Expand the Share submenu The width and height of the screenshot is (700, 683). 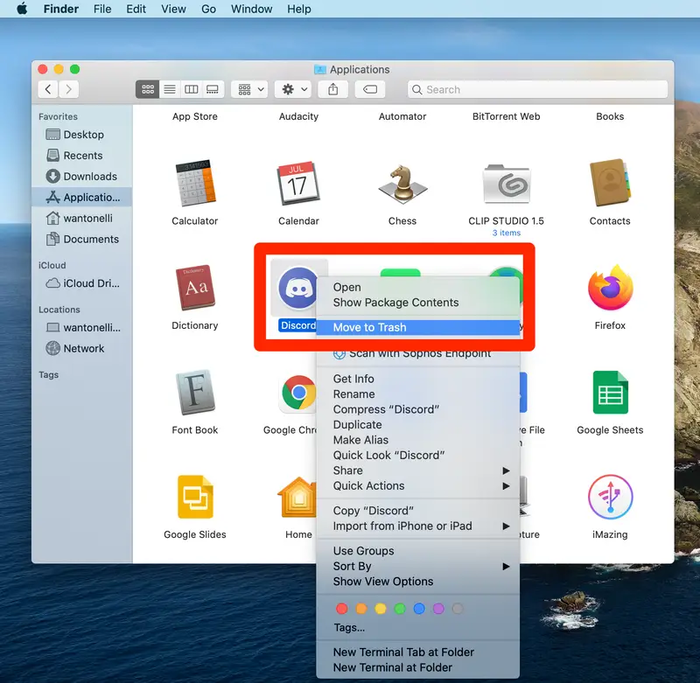[418, 470]
